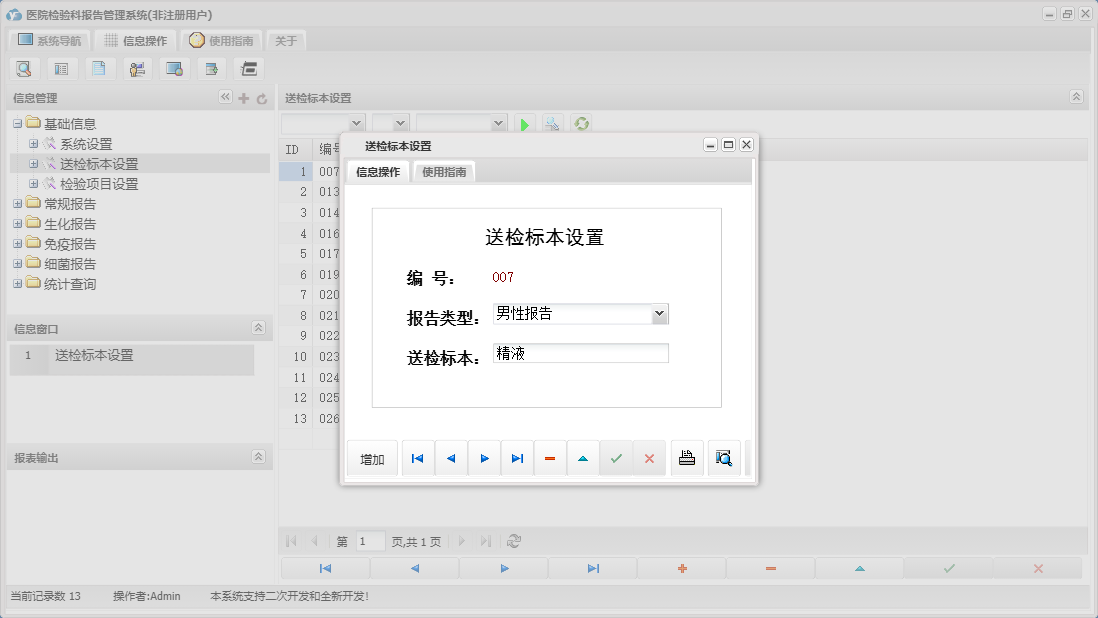Open the 报告类型 dropdown showing 男性报告
The image size is (1098, 618).
tap(659, 313)
